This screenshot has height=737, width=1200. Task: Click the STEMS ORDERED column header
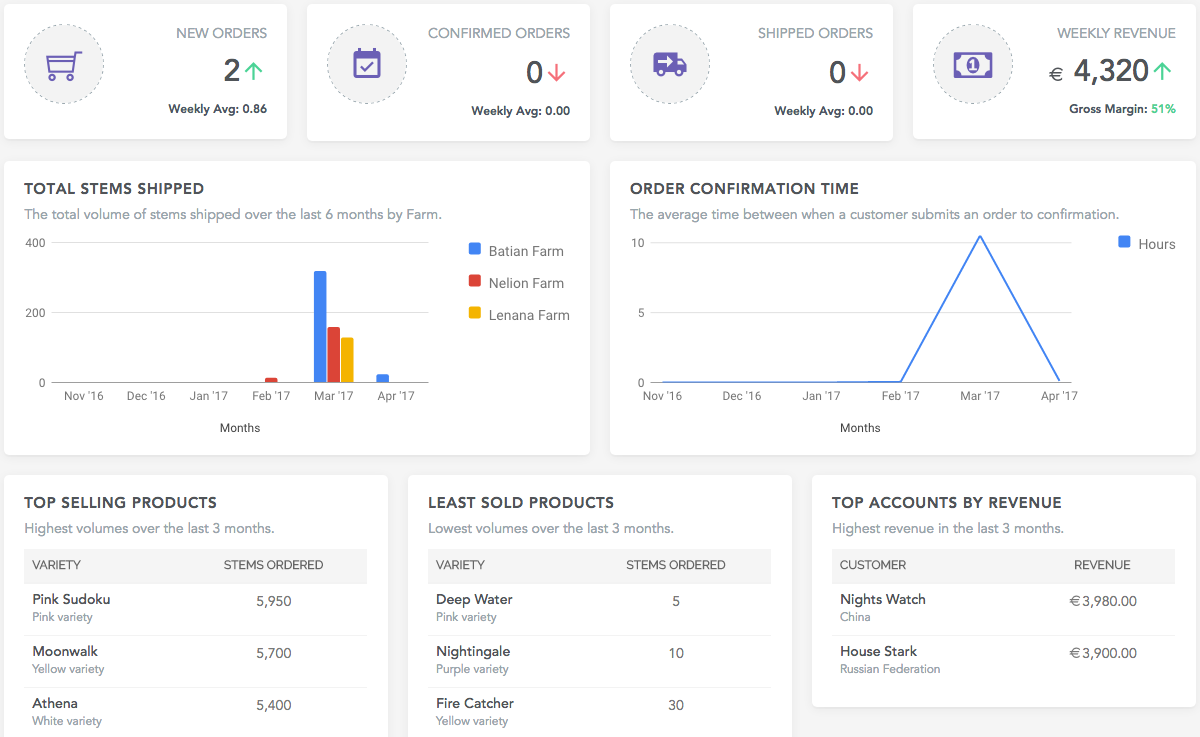click(x=273, y=565)
